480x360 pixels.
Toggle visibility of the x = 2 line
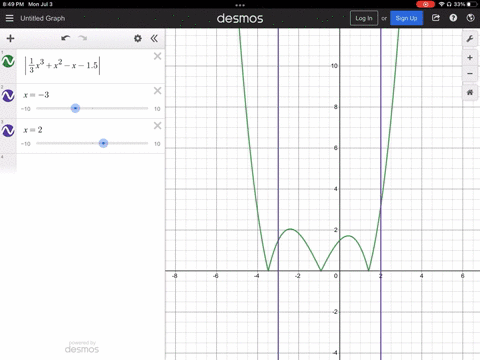pos(8,131)
